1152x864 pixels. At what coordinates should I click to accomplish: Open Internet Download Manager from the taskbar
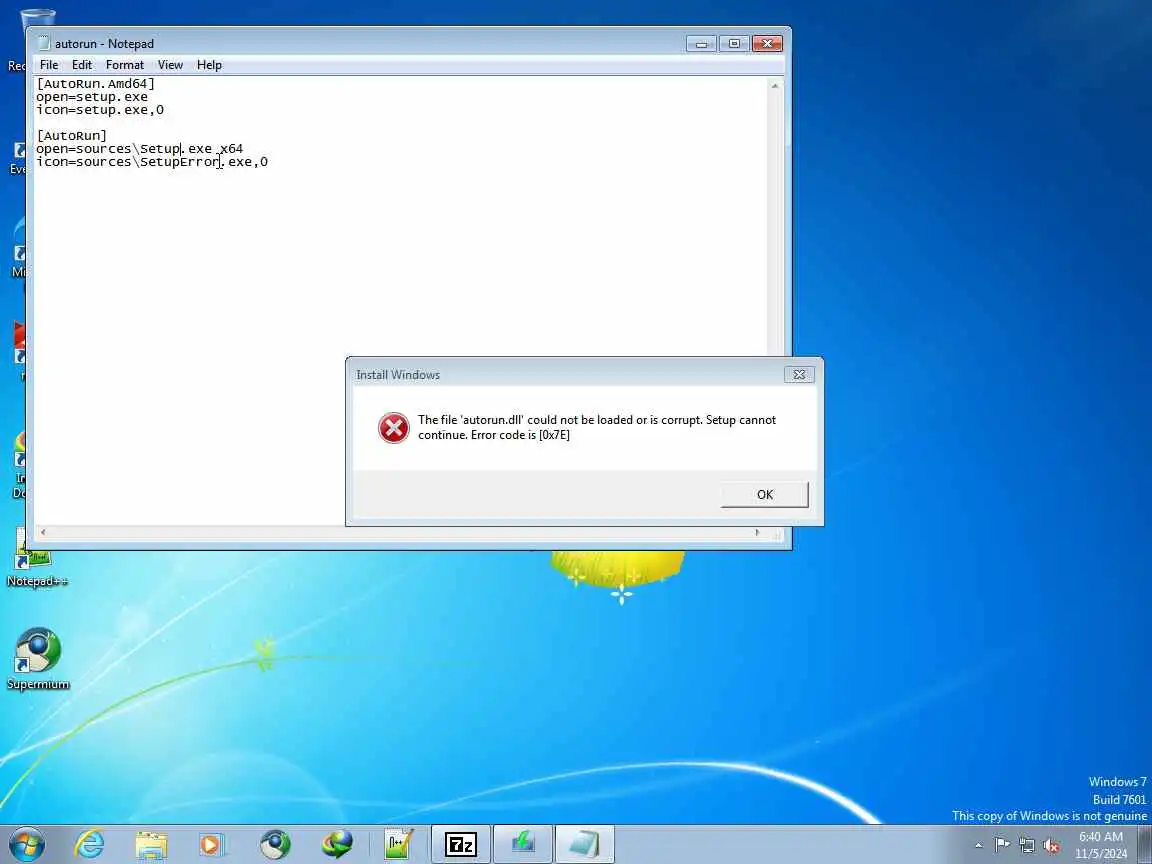337,844
